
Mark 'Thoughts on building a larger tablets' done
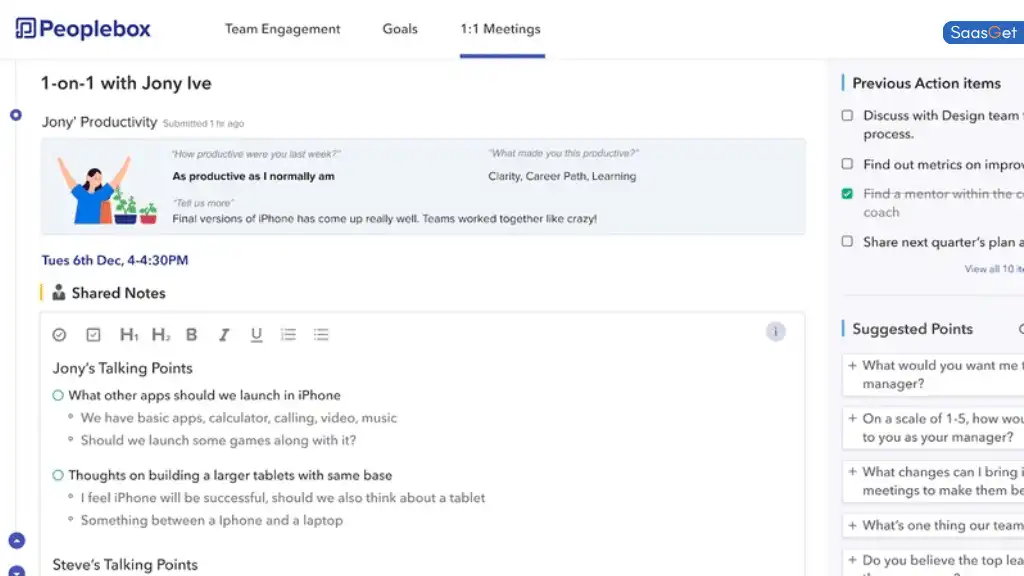pyautogui.click(x=58, y=475)
